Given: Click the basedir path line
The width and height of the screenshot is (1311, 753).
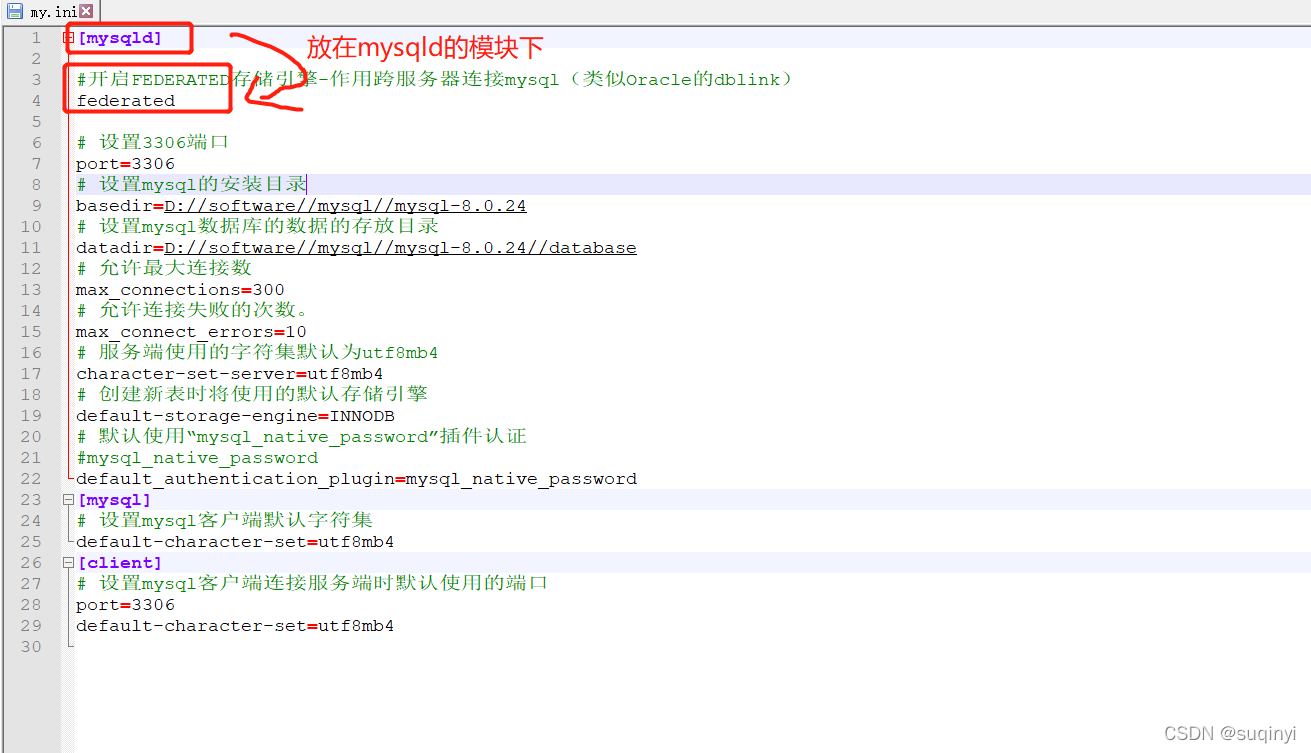Looking at the screenshot, I should [x=301, y=206].
